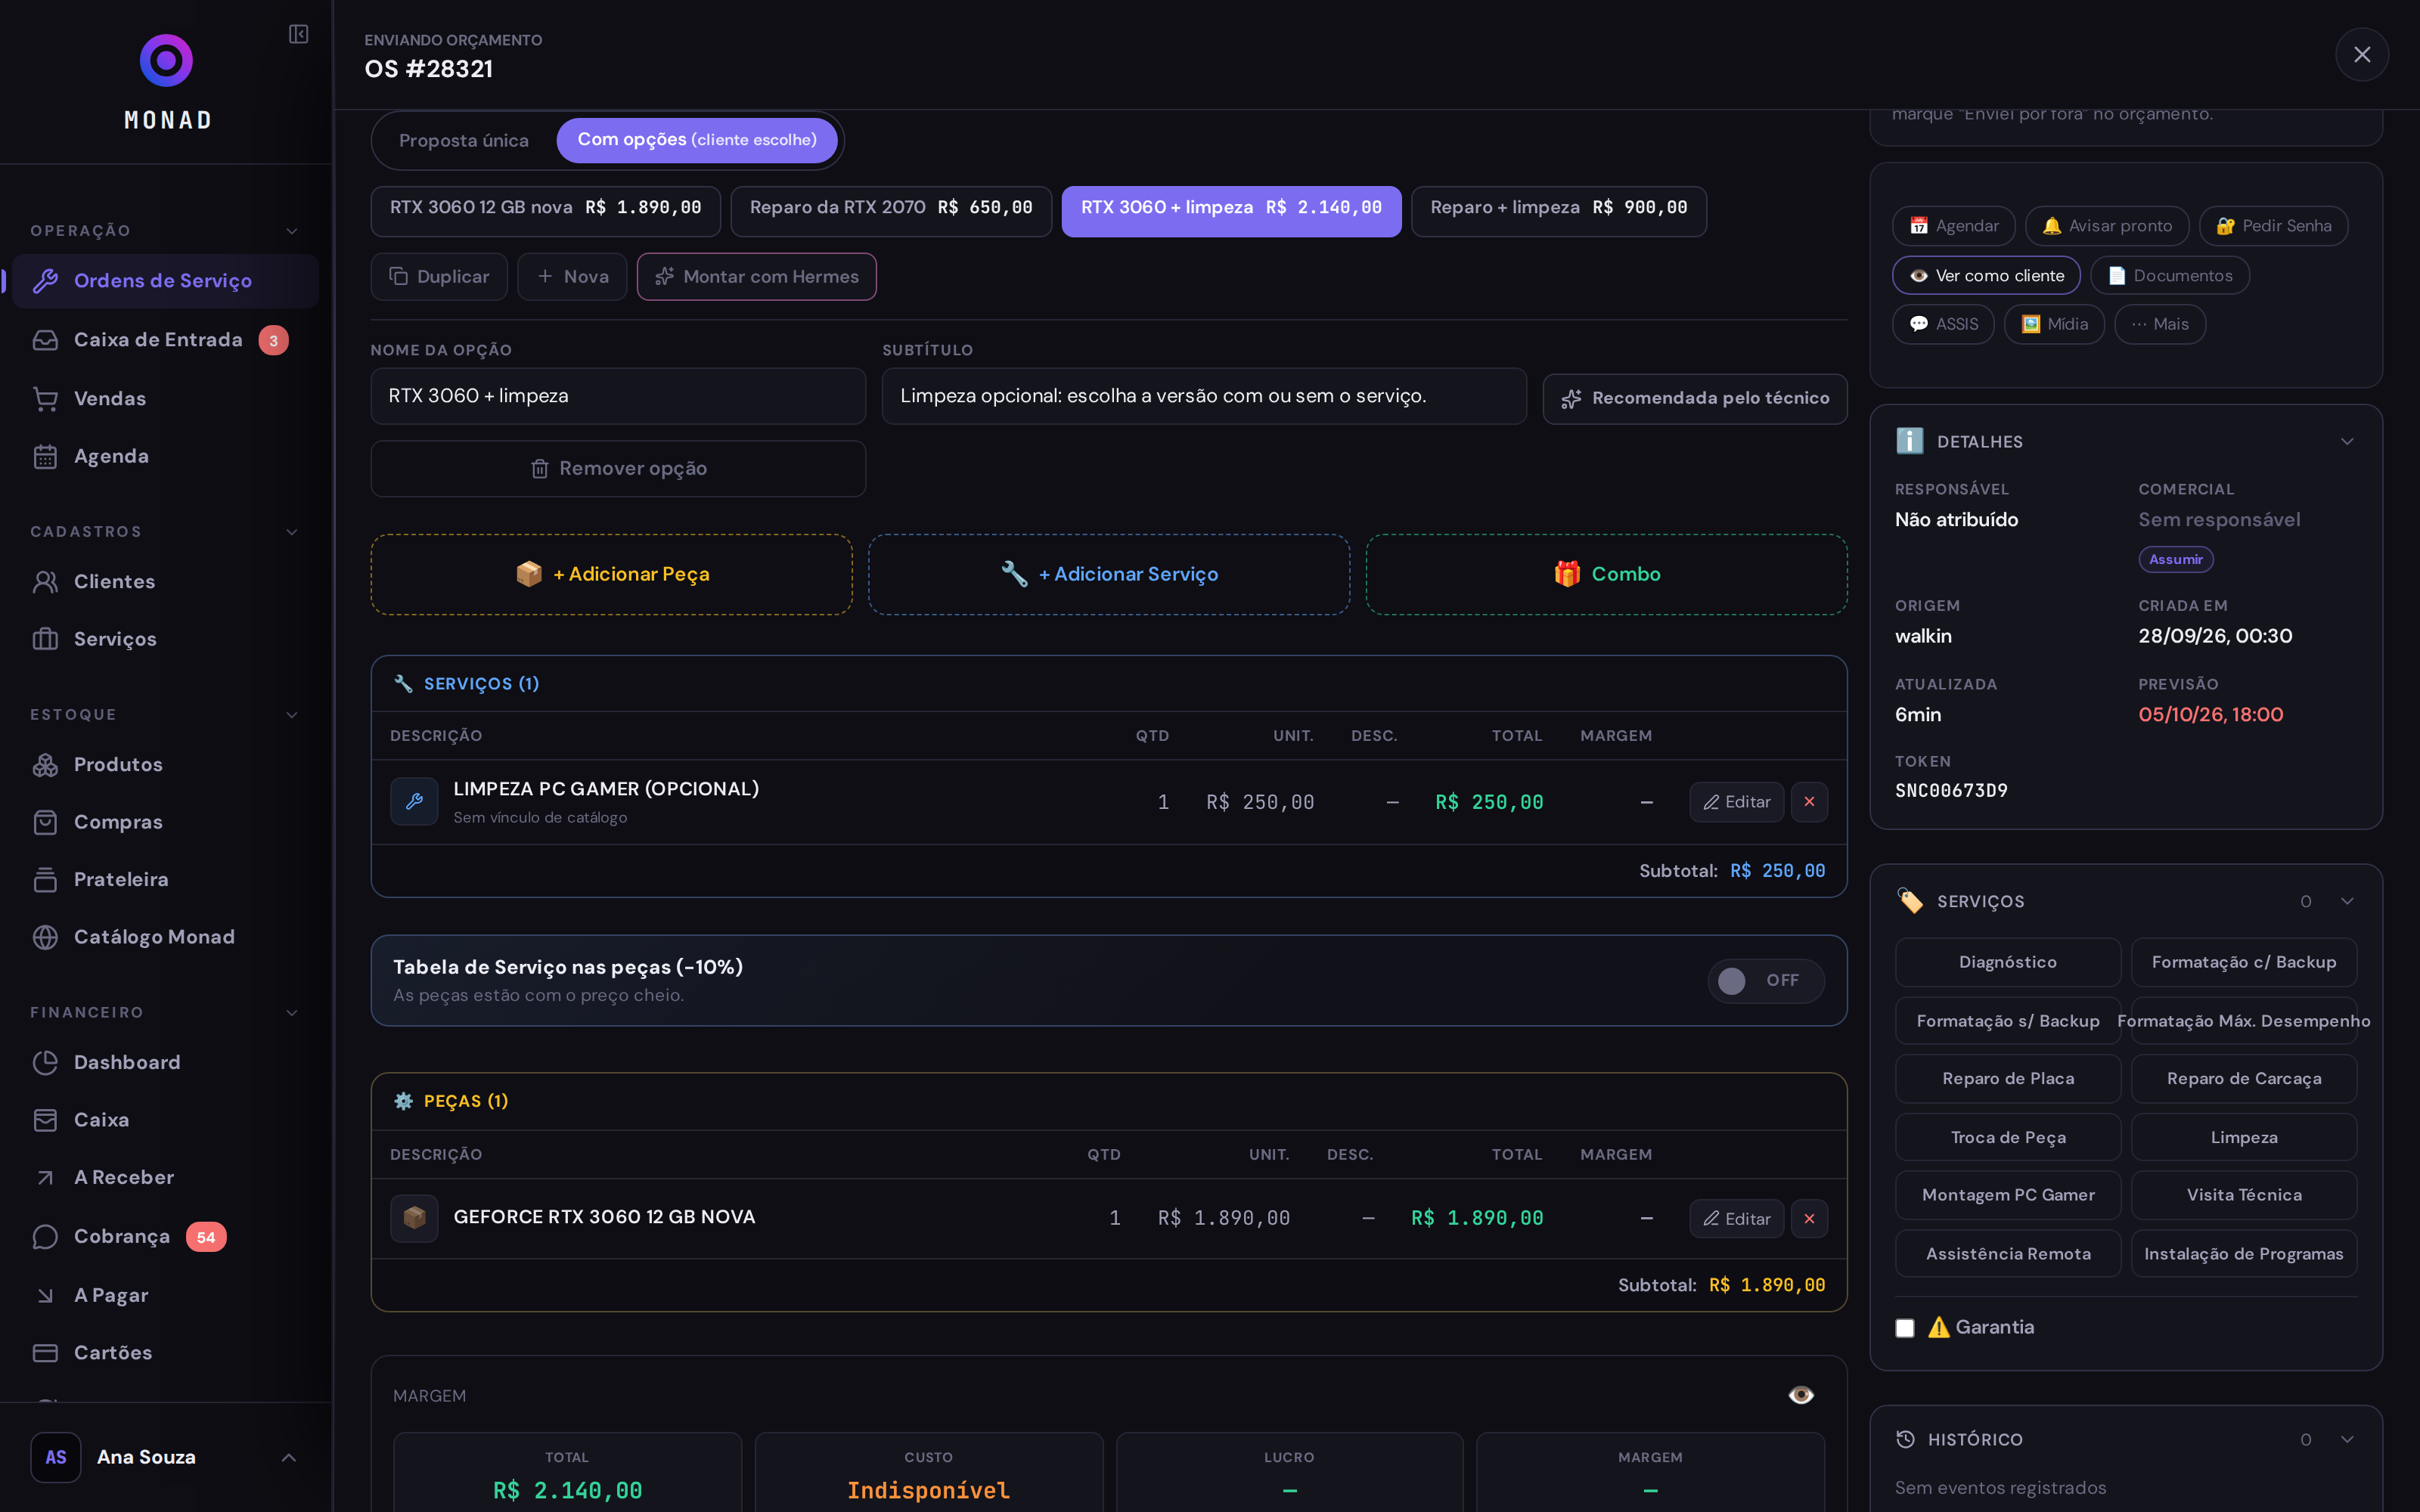Toggle Tabela de Serviço discount switch
Image resolution: width=2420 pixels, height=1512 pixels.
(x=1766, y=980)
